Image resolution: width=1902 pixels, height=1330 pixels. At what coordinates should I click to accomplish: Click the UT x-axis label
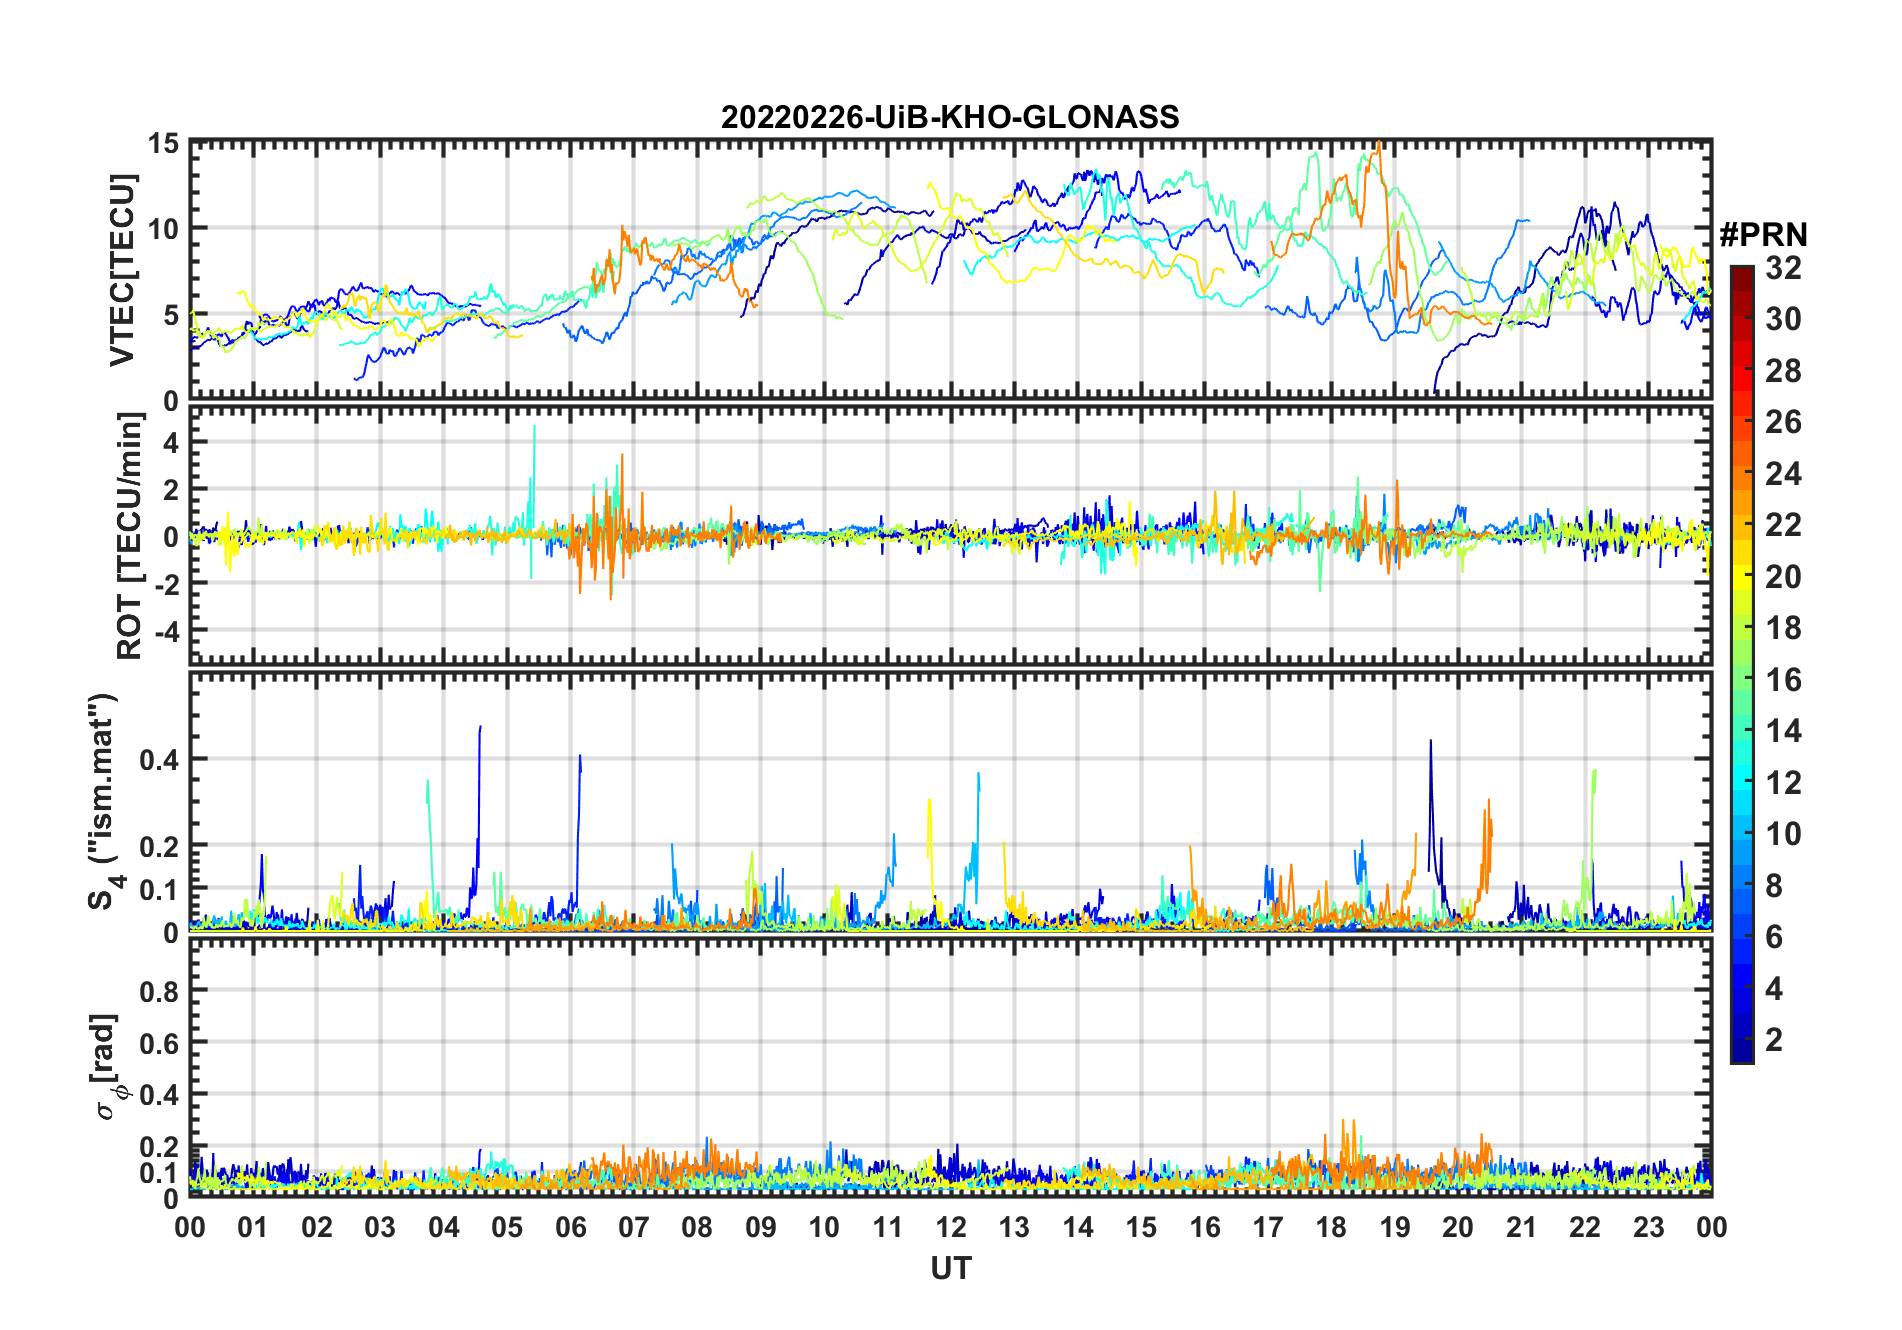[x=950, y=1269]
